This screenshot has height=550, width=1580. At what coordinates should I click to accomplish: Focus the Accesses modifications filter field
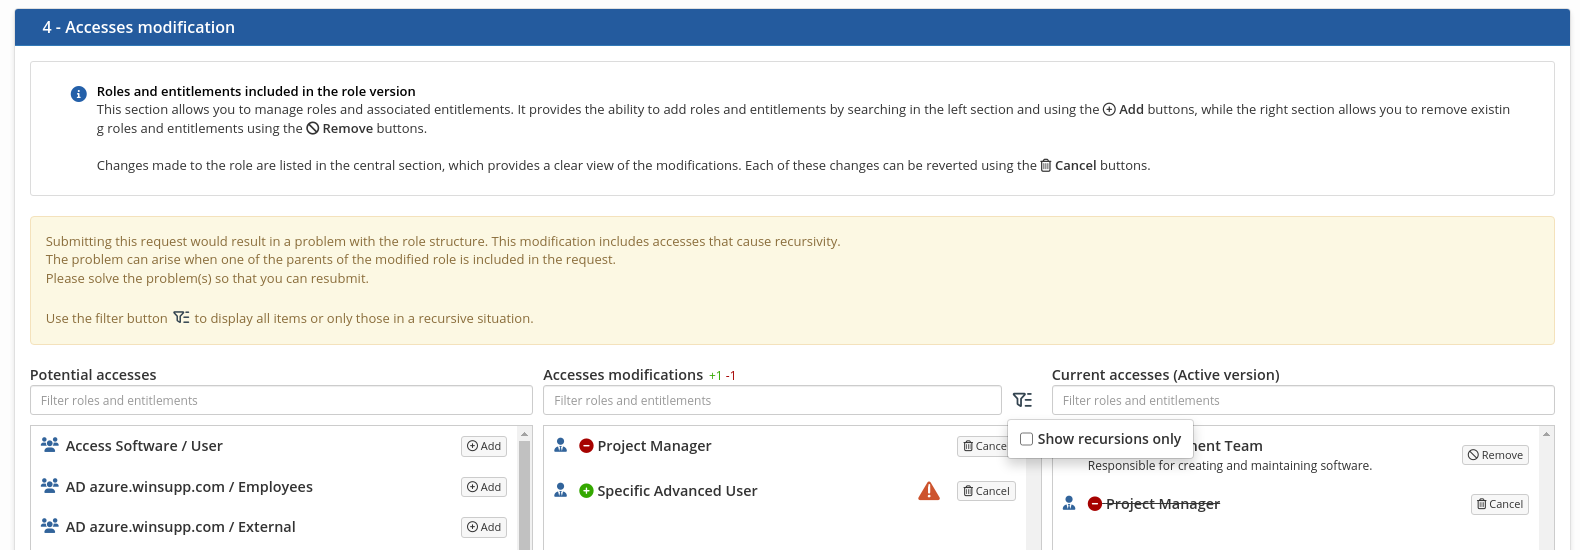click(x=772, y=400)
